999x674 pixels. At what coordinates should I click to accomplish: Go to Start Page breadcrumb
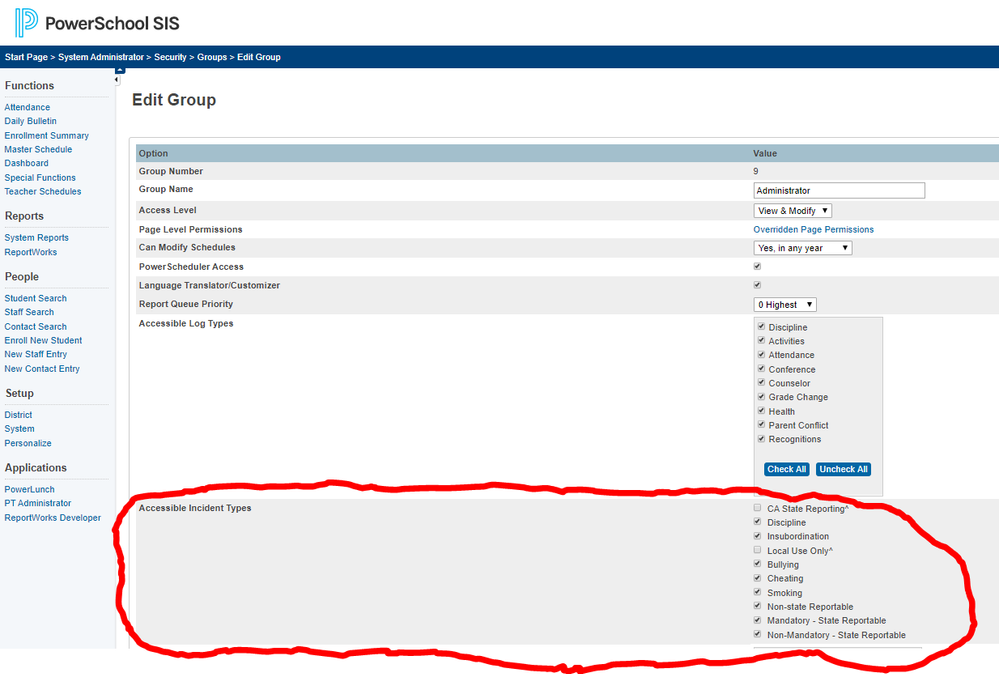click(x=26, y=57)
